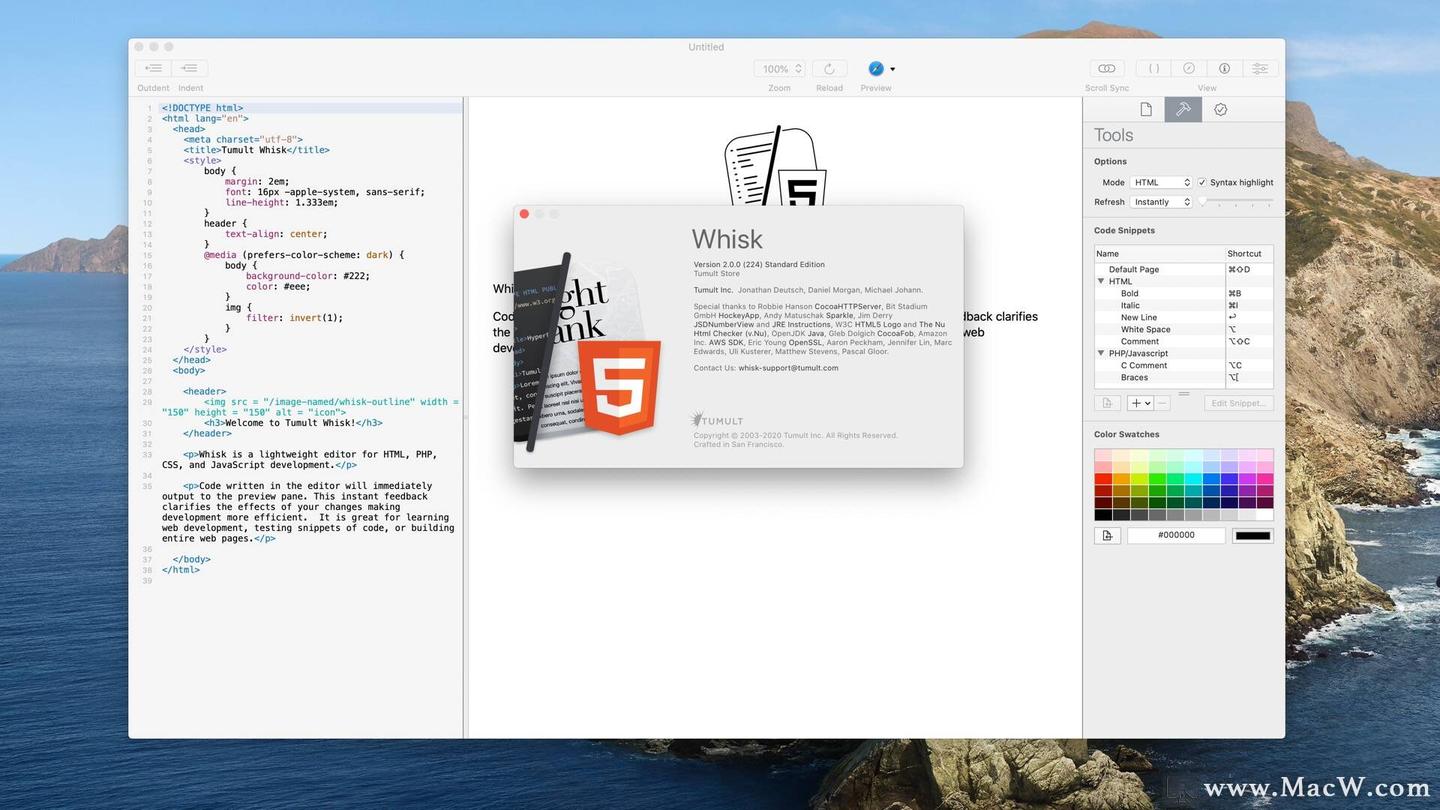Toggle Scroll Sync
This screenshot has height=810, width=1440.
[x=1106, y=68]
